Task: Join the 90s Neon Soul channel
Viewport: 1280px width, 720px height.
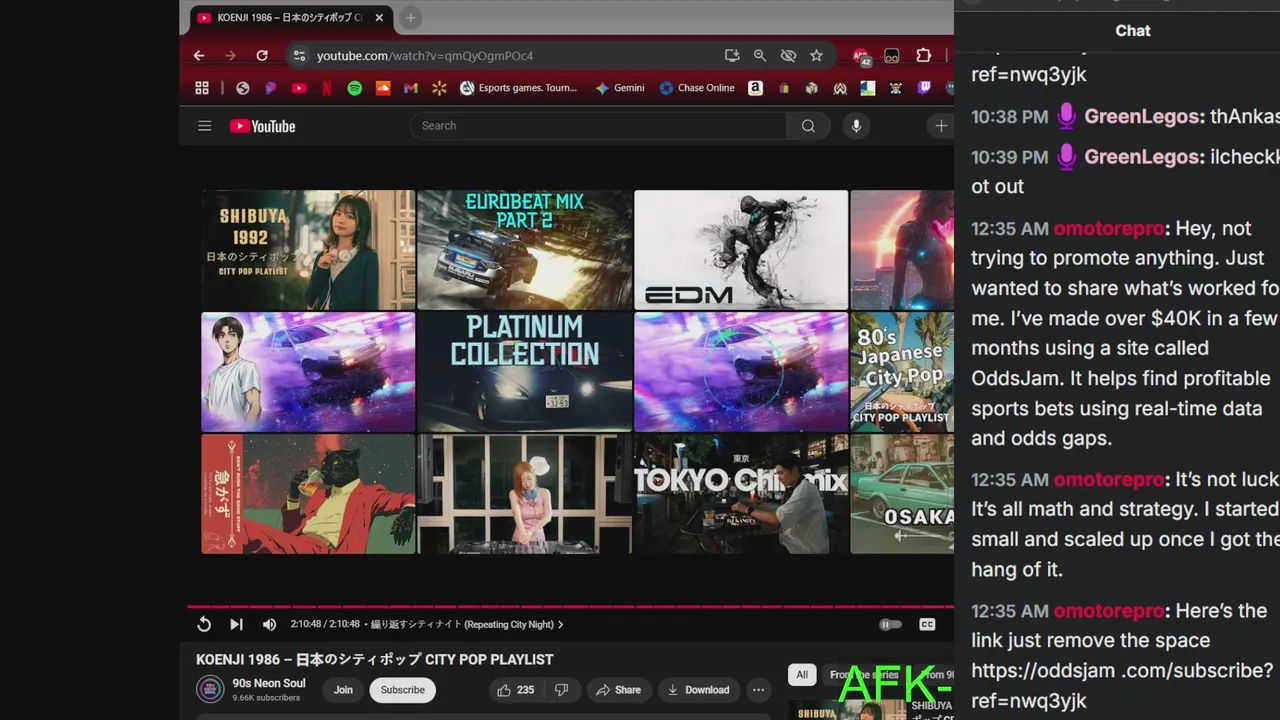Action: [x=343, y=690]
